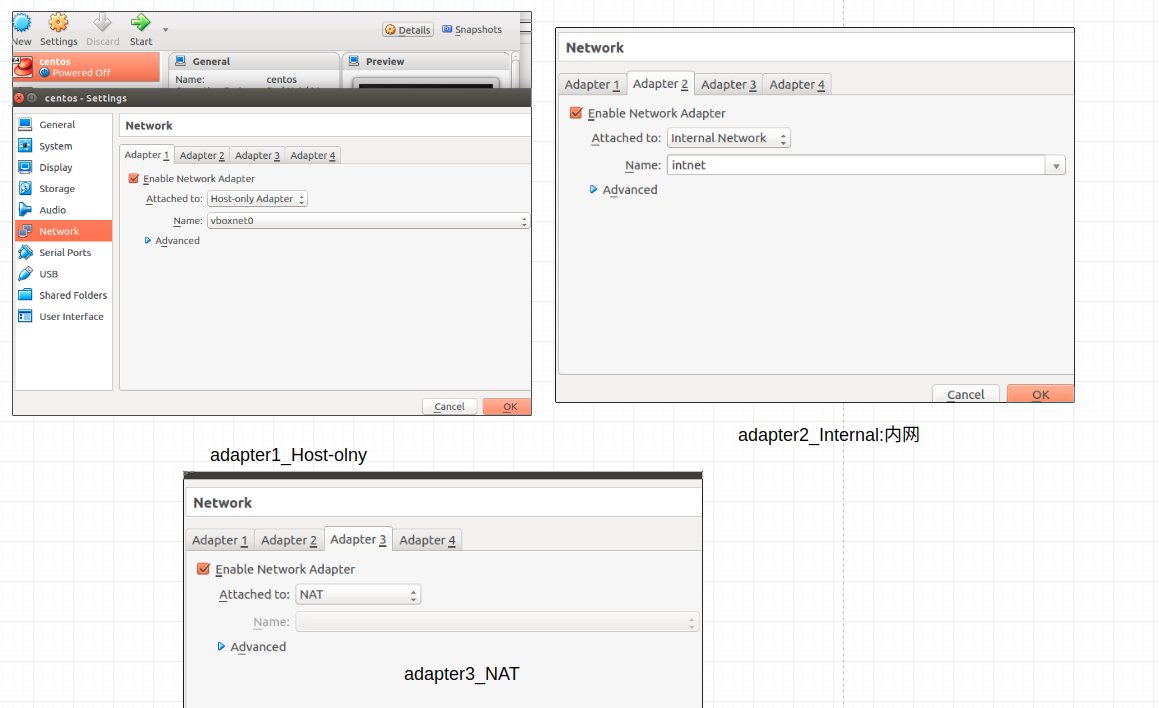Open General settings category icon

click(x=25, y=124)
